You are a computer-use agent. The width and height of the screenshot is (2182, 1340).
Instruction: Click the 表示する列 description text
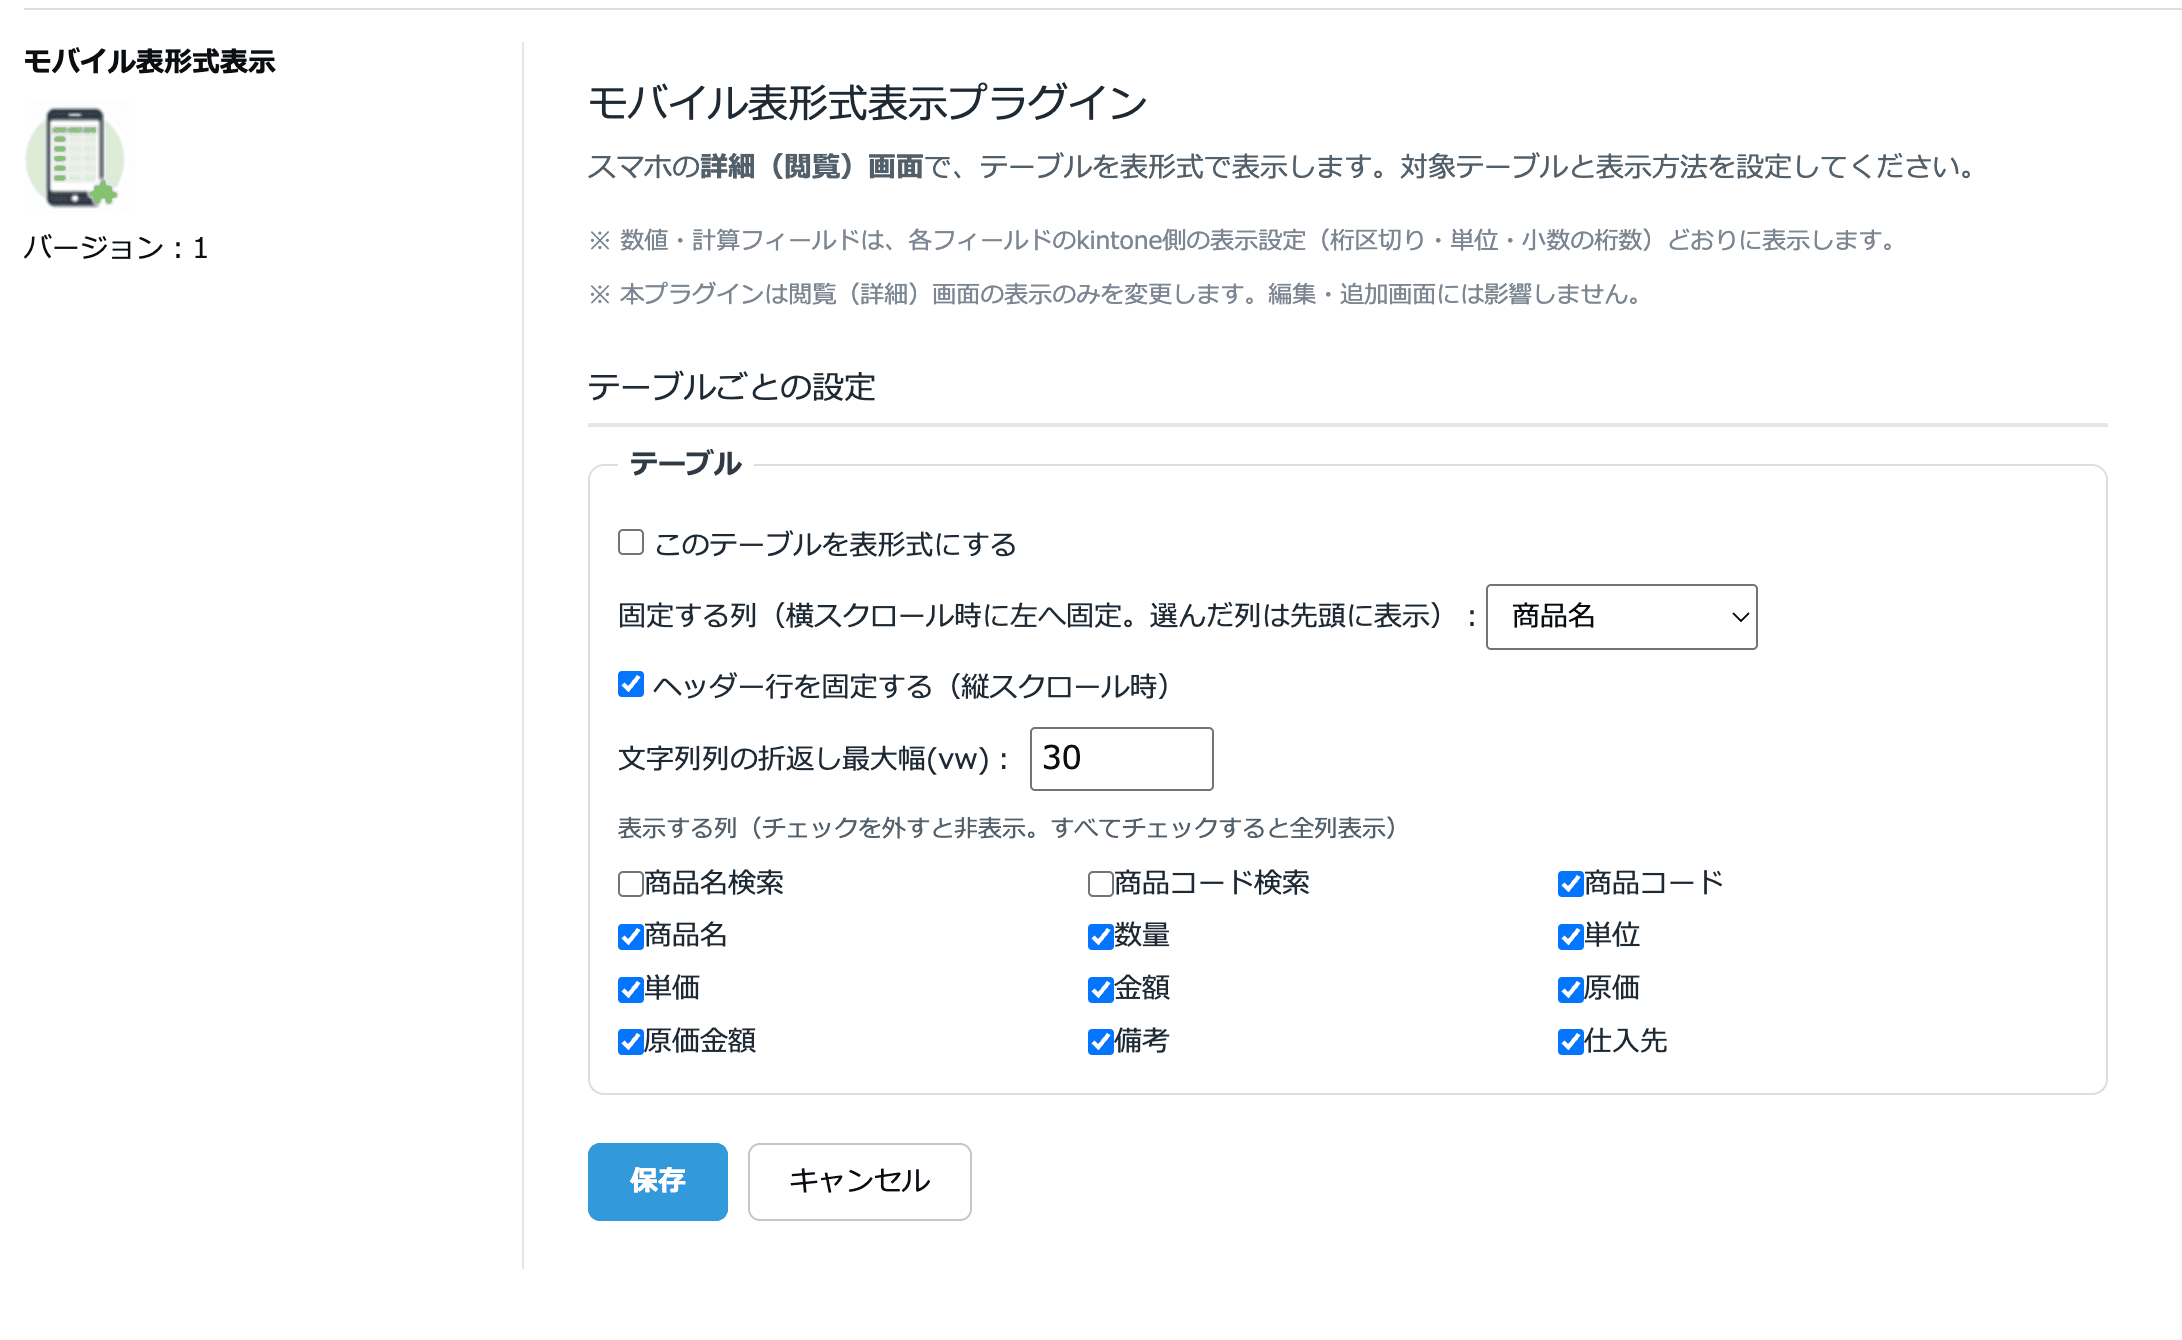click(x=1008, y=828)
